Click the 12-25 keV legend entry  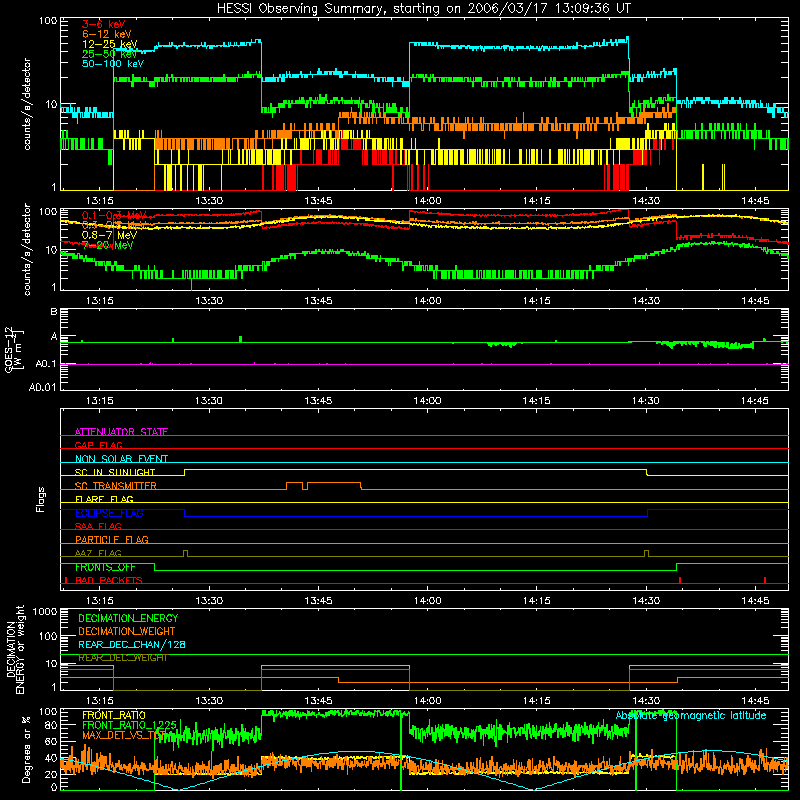[110, 44]
